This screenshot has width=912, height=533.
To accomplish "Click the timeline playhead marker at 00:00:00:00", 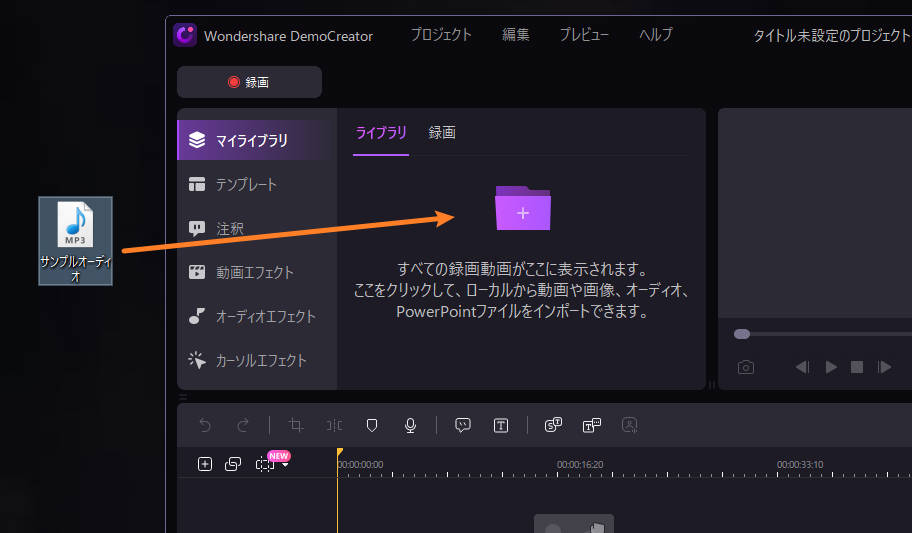I will tap(340, 452).
